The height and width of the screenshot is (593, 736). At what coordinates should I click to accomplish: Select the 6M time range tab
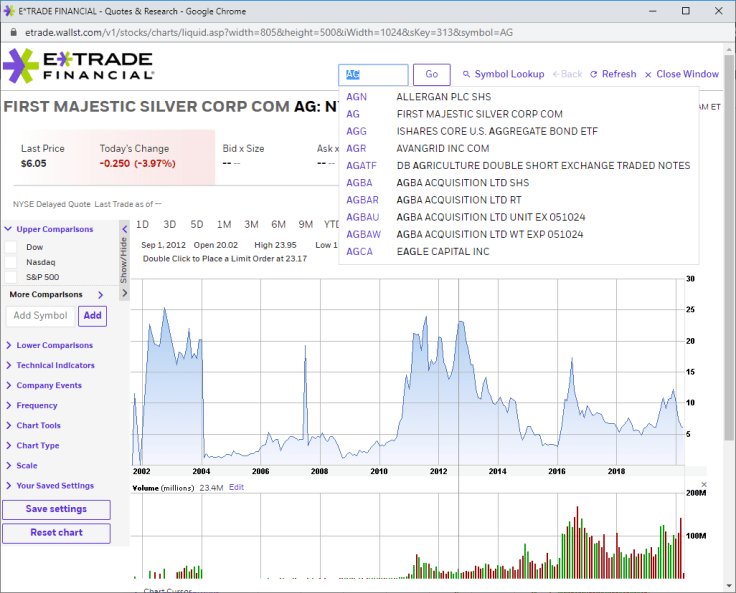[x=278, y=224]
